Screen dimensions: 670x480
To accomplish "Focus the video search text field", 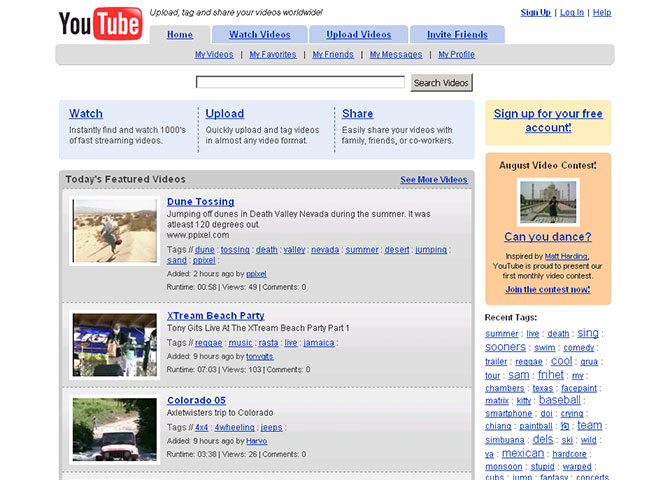I will click(x=300, y=82).
